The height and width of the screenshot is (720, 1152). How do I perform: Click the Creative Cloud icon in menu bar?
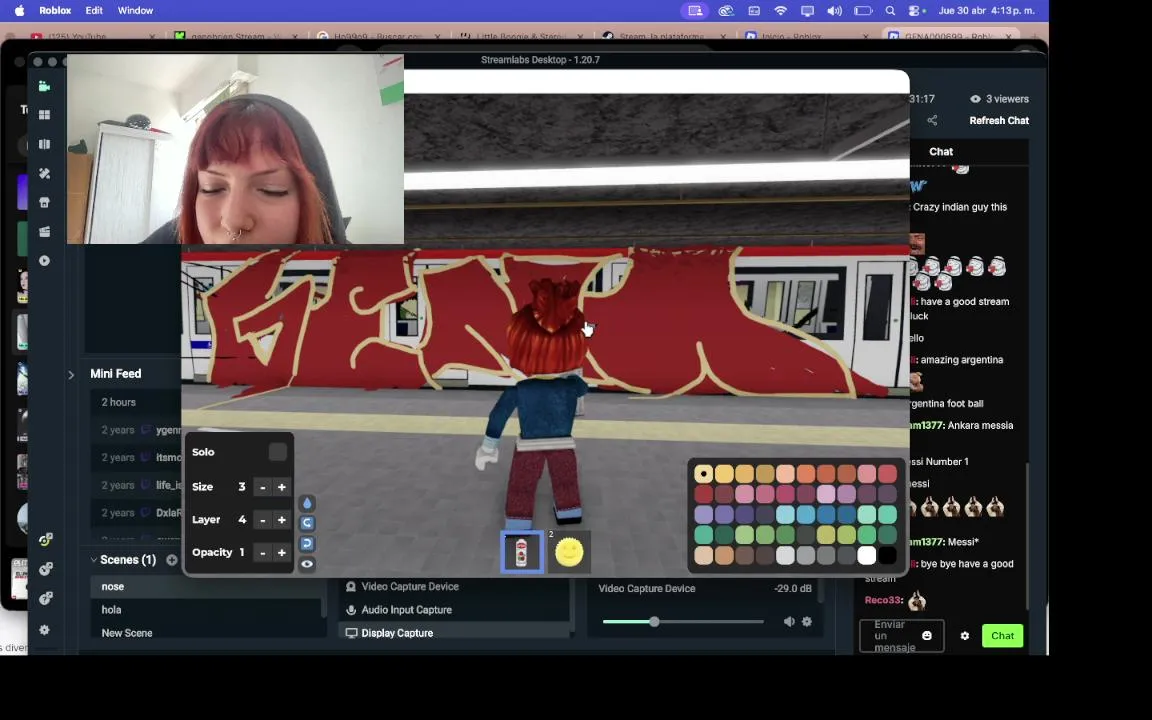pyautogui.click(x=726, y=11)
